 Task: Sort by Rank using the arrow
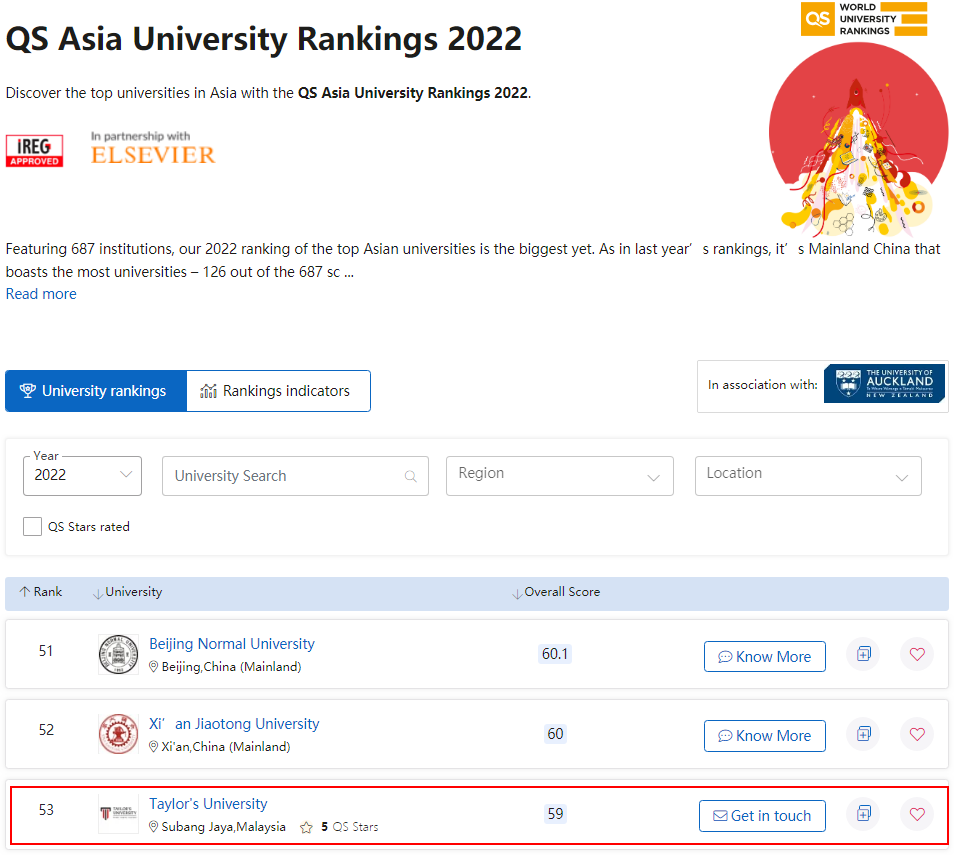click(24, 592)
